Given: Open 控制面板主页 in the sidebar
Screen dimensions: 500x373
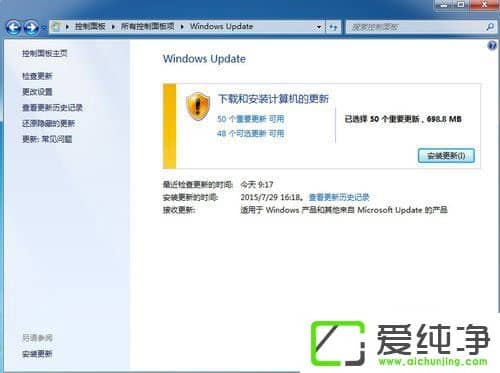Looking at the screenshot, I should (x=45, y=53).
